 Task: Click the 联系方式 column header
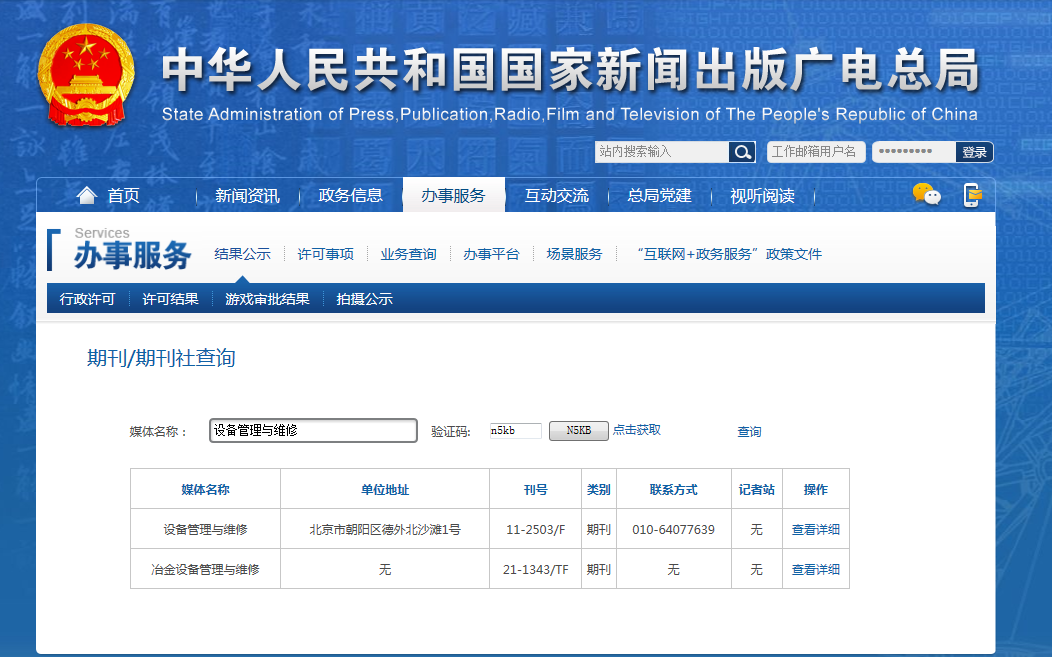(674, 490)
